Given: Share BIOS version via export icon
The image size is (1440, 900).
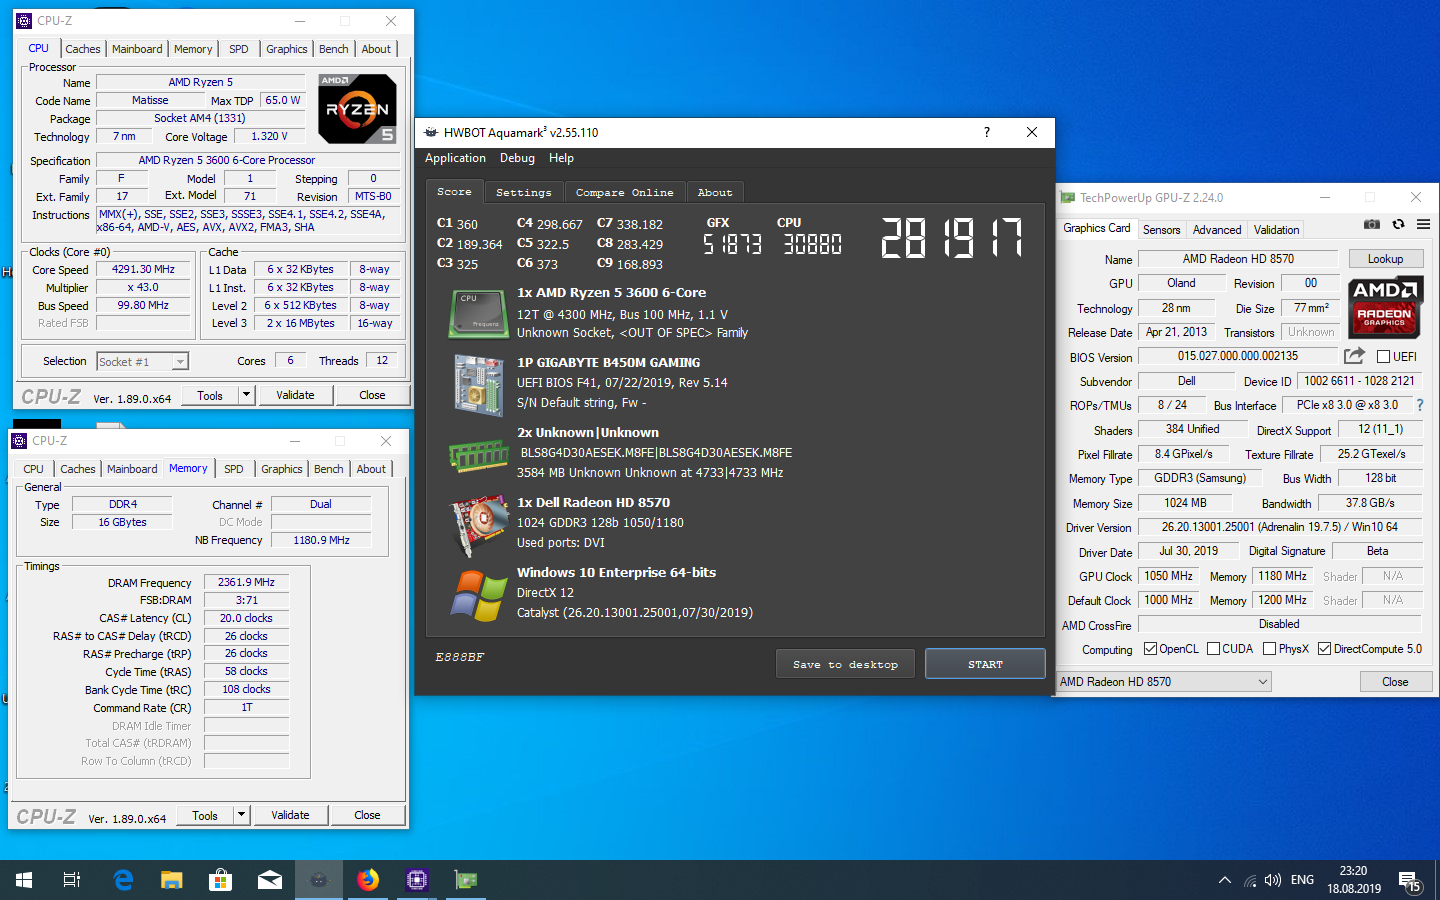Looking at the screenshot, I should 1354,356.
